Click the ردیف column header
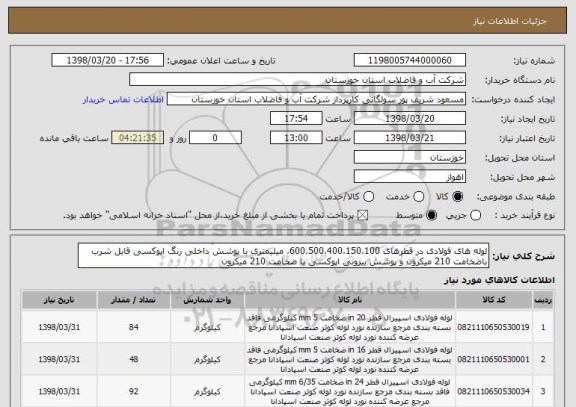The width and height of the screenshot is (576, 407). click(543, 300)
